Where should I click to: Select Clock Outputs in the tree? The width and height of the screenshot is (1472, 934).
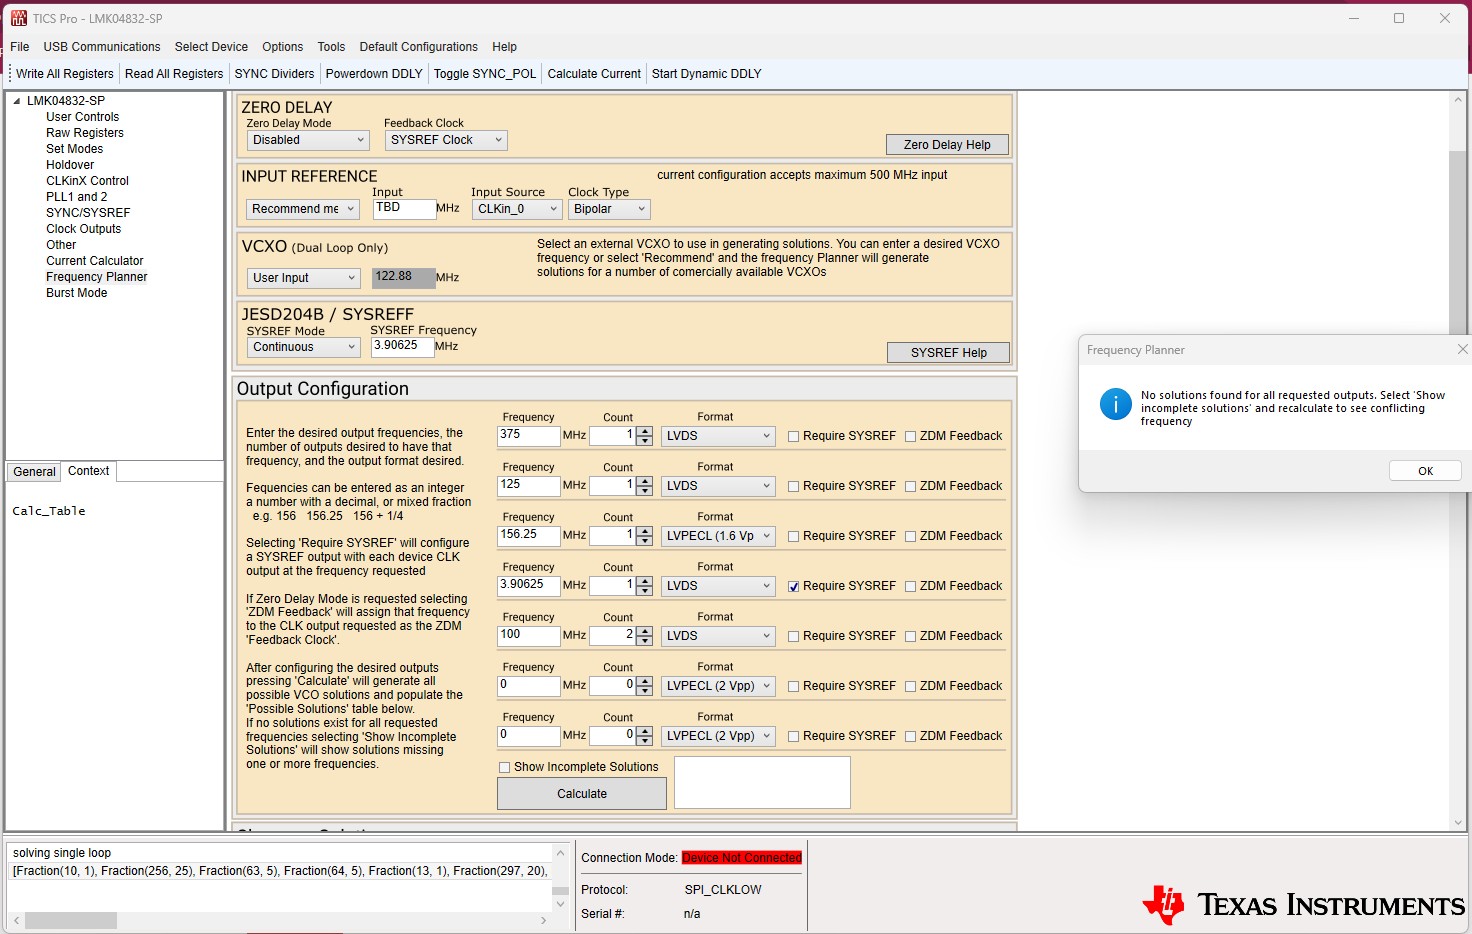pyautogui.click(x=83, y=229)
